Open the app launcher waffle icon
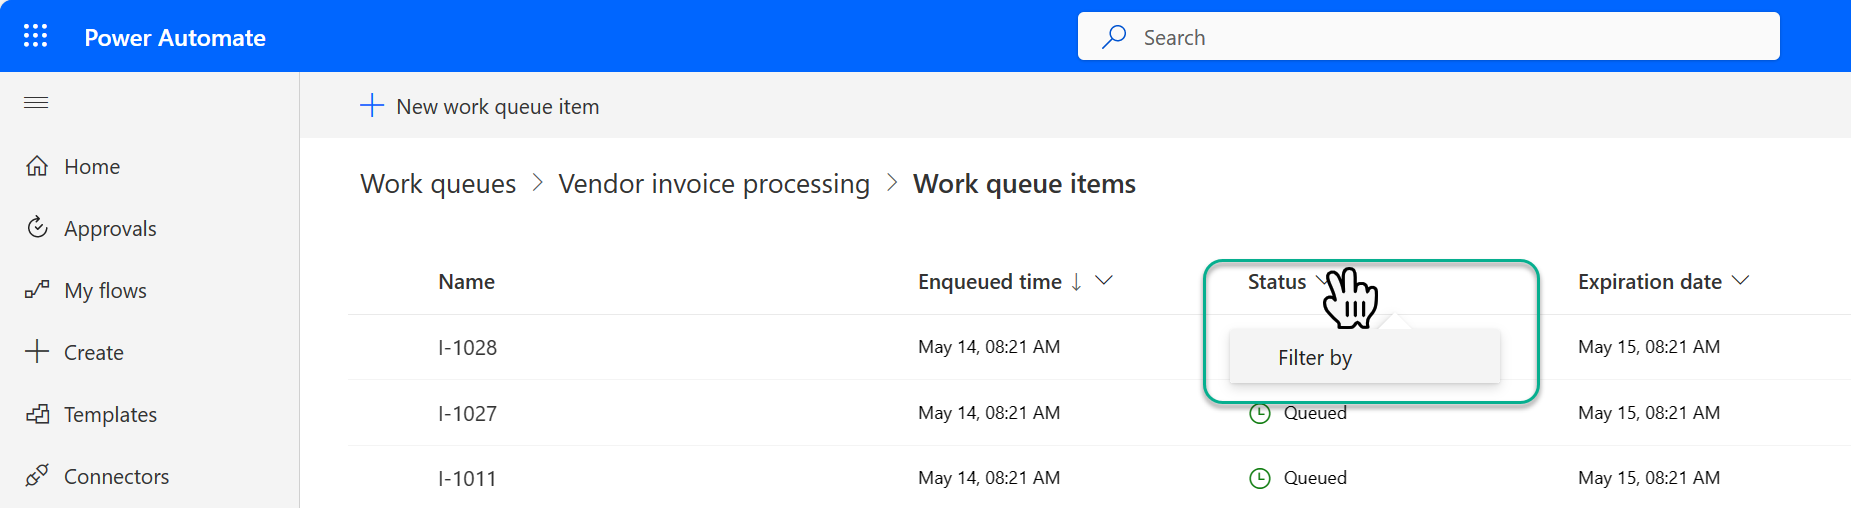 pos(36,36)
